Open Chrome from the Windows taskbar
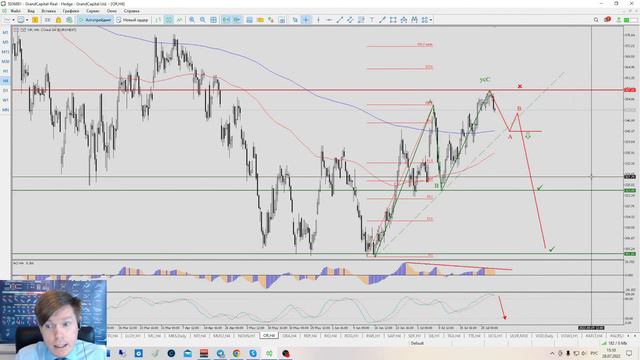This screenshot has width=640, height=360. click(237, 353)
